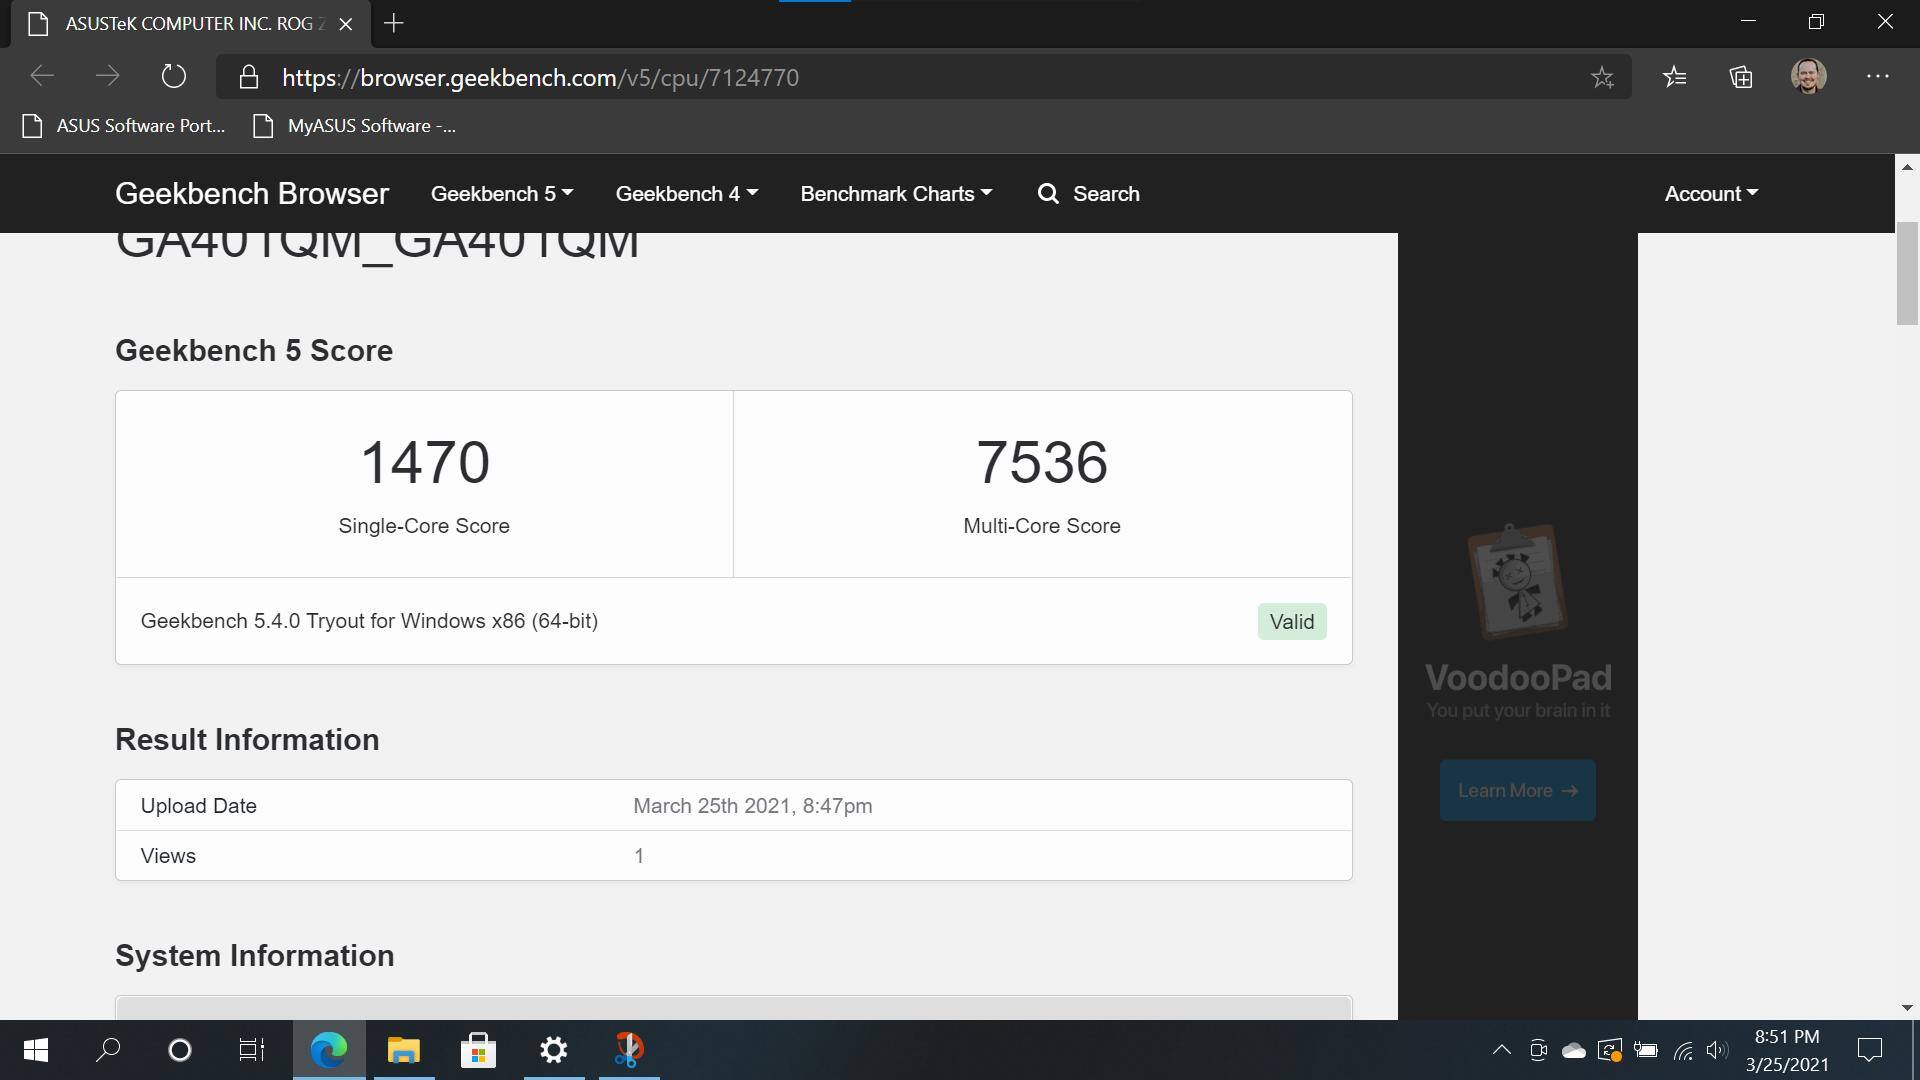Select the ASUSTeK COMPUTER INC. ROG tab
This screenshot has width=1920, height=1080.
pyautogui.click(x=190, y=23)
